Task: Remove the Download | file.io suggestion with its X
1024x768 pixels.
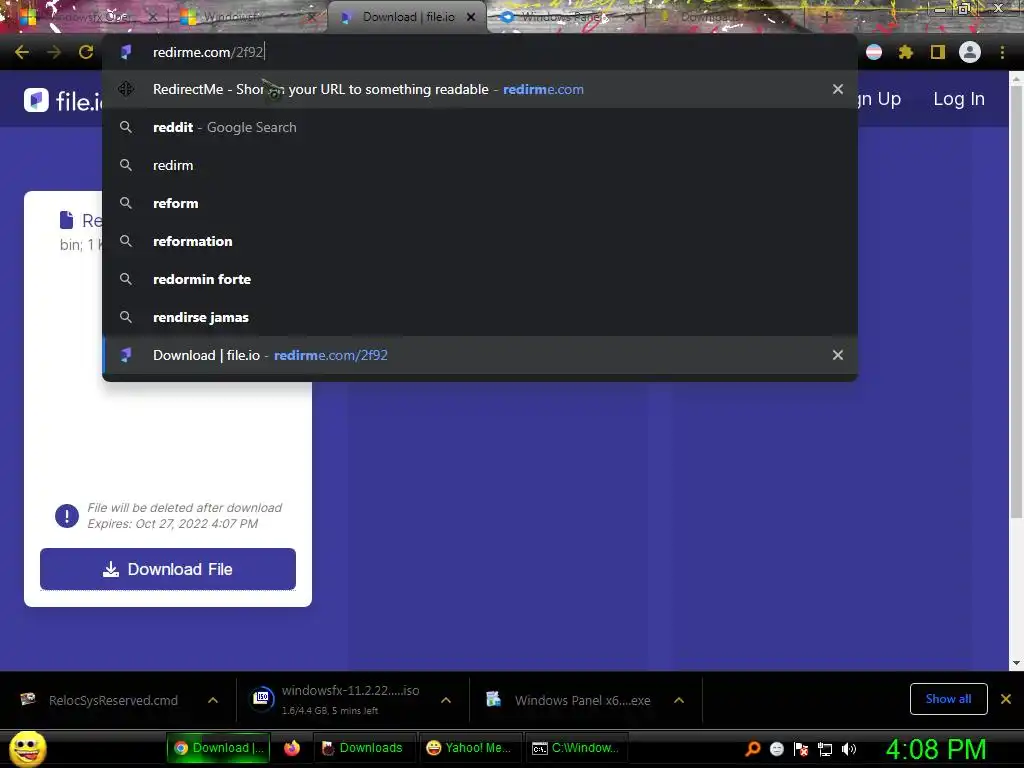Action: (838, 355)
